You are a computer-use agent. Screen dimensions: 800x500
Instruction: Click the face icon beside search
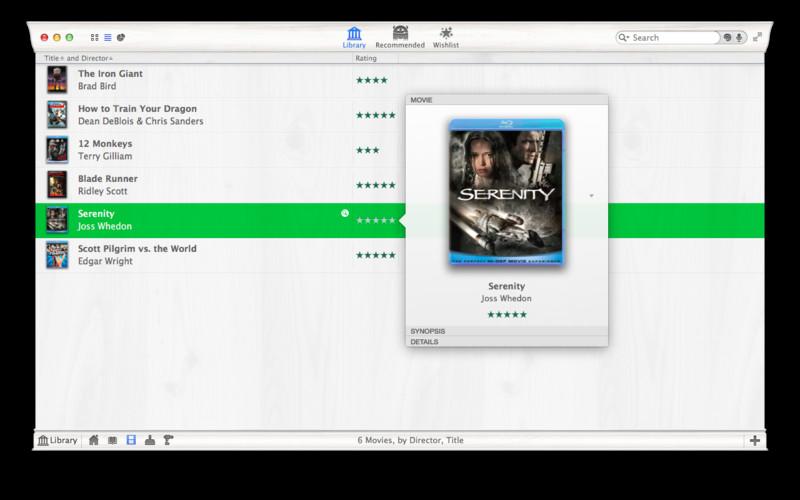tap(728, 37)
